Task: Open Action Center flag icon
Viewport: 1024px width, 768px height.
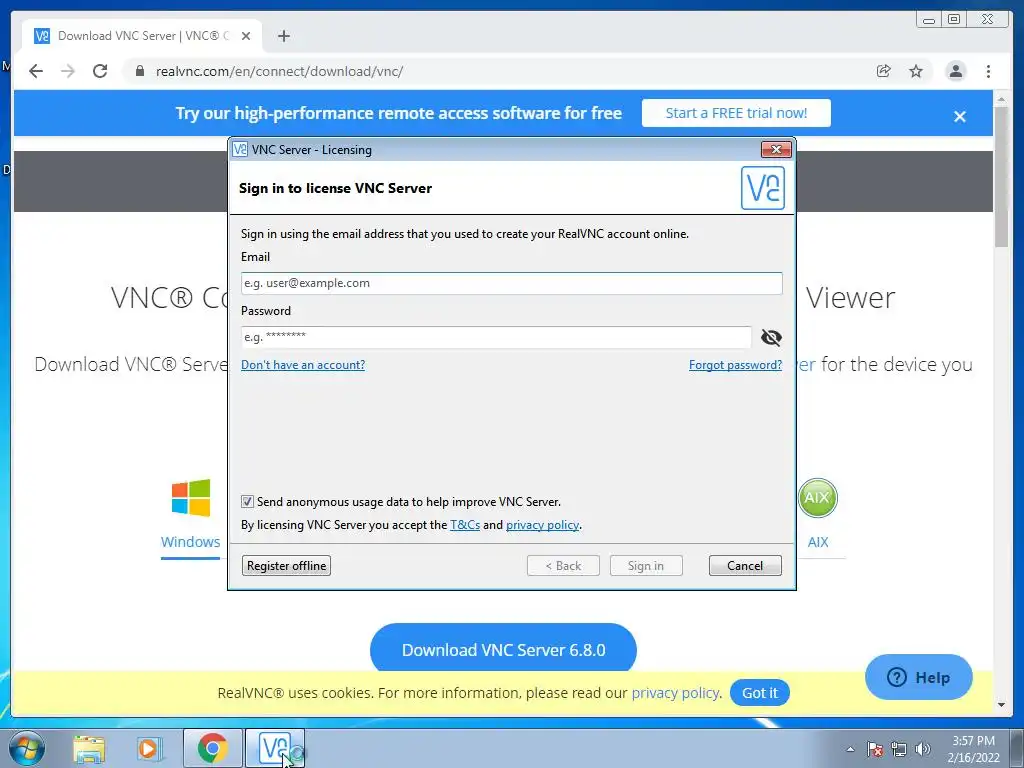Action: [x=875, y=749]
